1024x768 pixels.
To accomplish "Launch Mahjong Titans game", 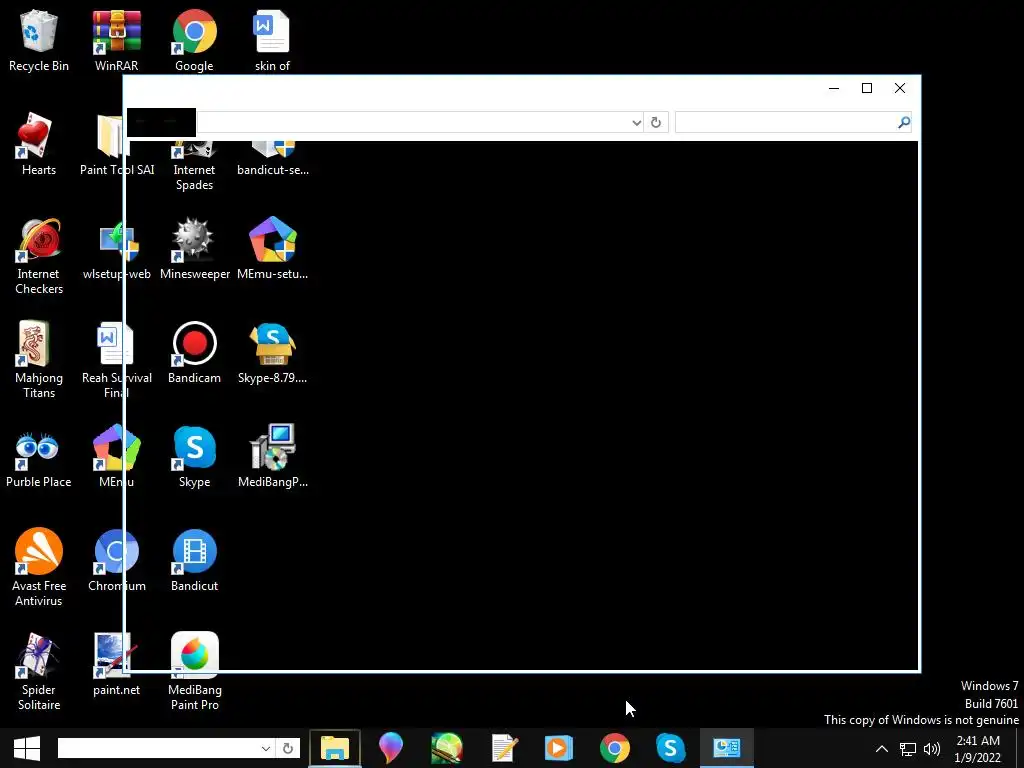I will 39,359.
